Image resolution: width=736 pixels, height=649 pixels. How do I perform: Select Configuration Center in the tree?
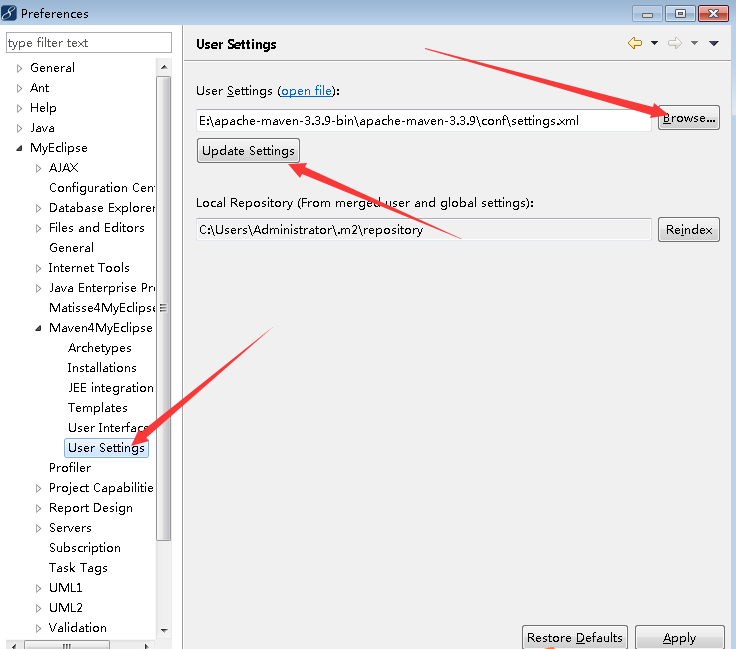tap(102, 188)
